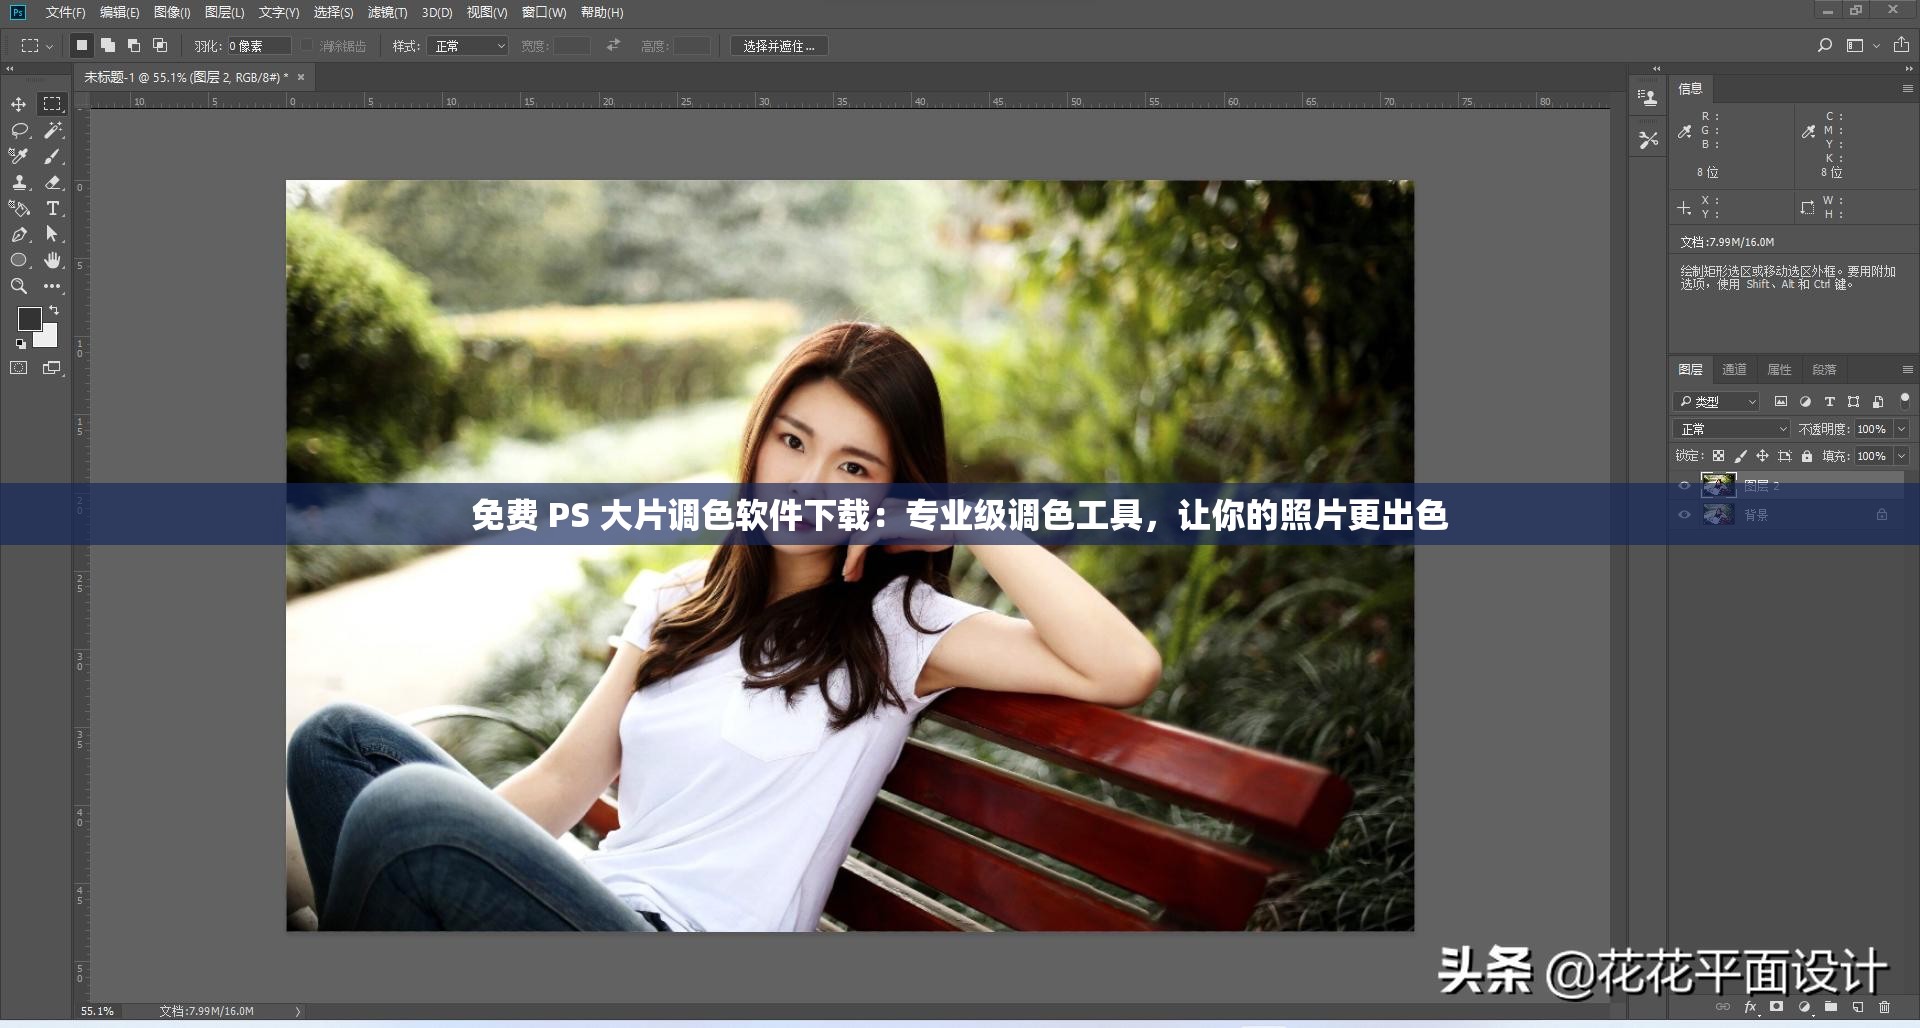Click the search magnifier icon top right
The image size is (1920, 1028).
tap(1825, 45)
